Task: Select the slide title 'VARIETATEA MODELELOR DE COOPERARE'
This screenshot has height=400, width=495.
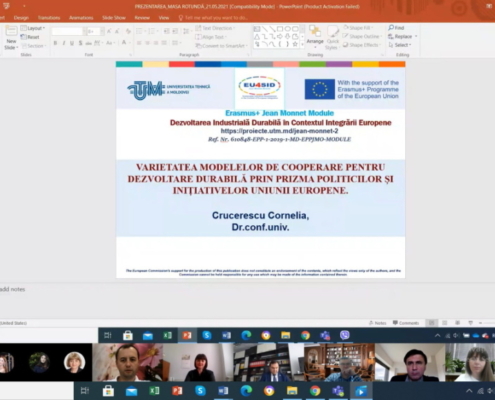Action: tap(261, 179)
